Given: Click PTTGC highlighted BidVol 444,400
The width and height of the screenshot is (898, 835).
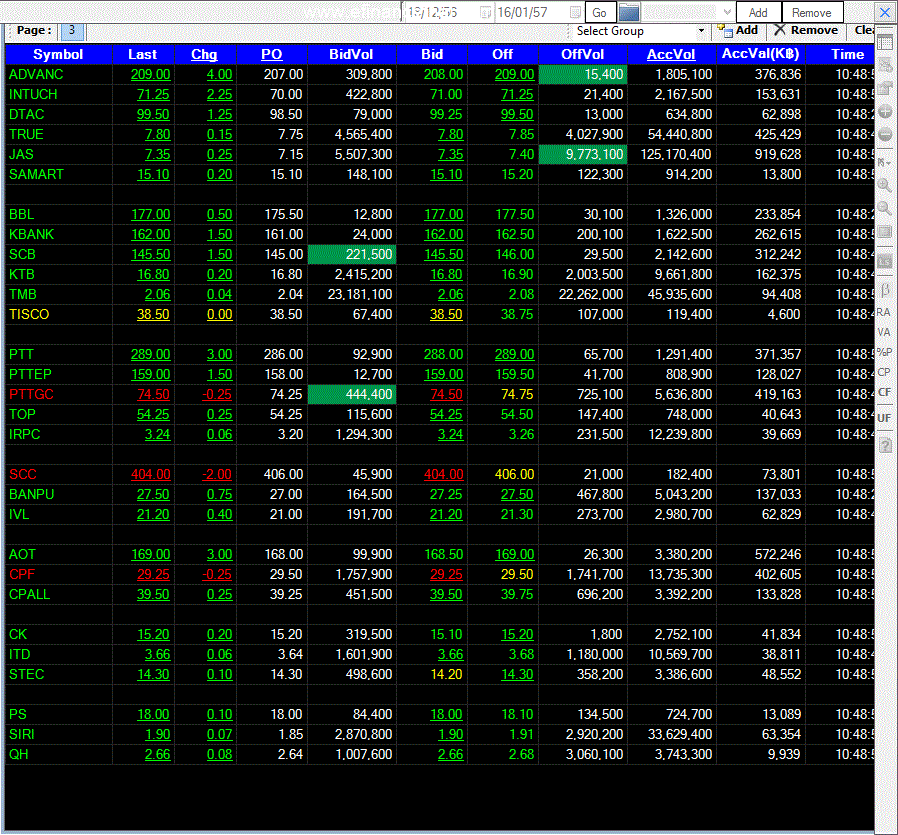Looking at the screenshot, I should [x=352, y=395].
